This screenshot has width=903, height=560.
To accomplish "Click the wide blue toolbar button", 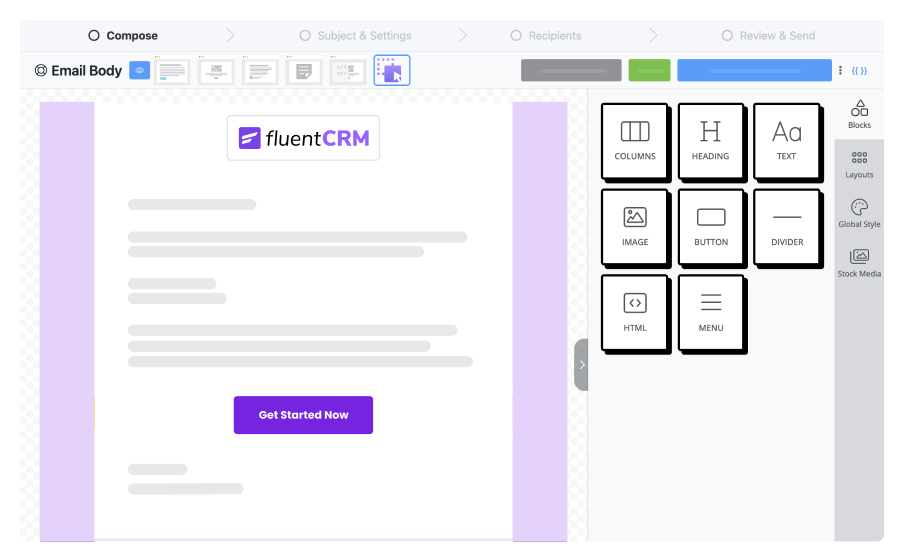I will [x=754, y=70].
